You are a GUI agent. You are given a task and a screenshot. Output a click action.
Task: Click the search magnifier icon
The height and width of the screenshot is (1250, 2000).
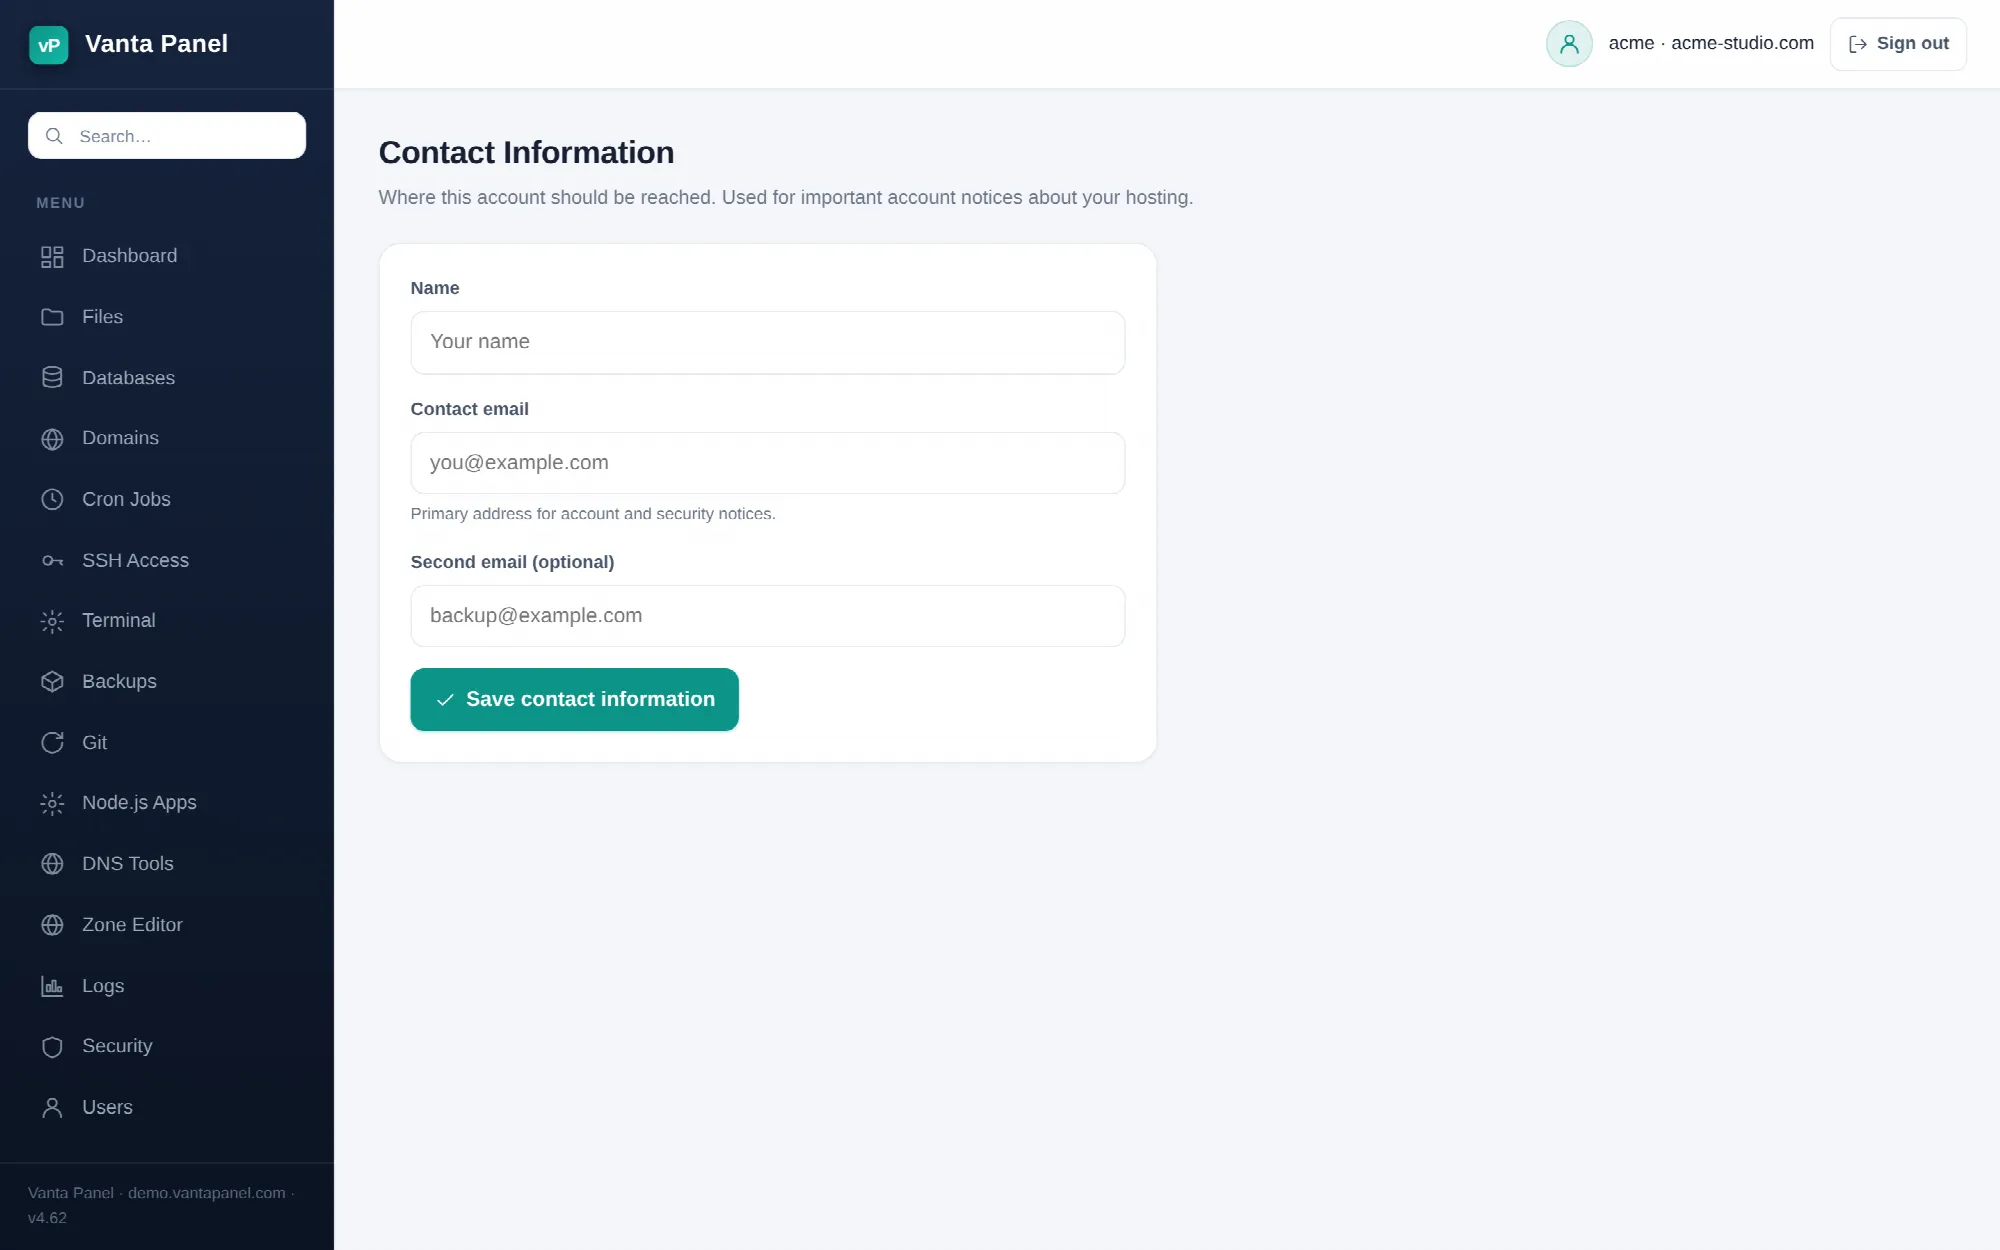pyautogui.click(x=54, y=136)
